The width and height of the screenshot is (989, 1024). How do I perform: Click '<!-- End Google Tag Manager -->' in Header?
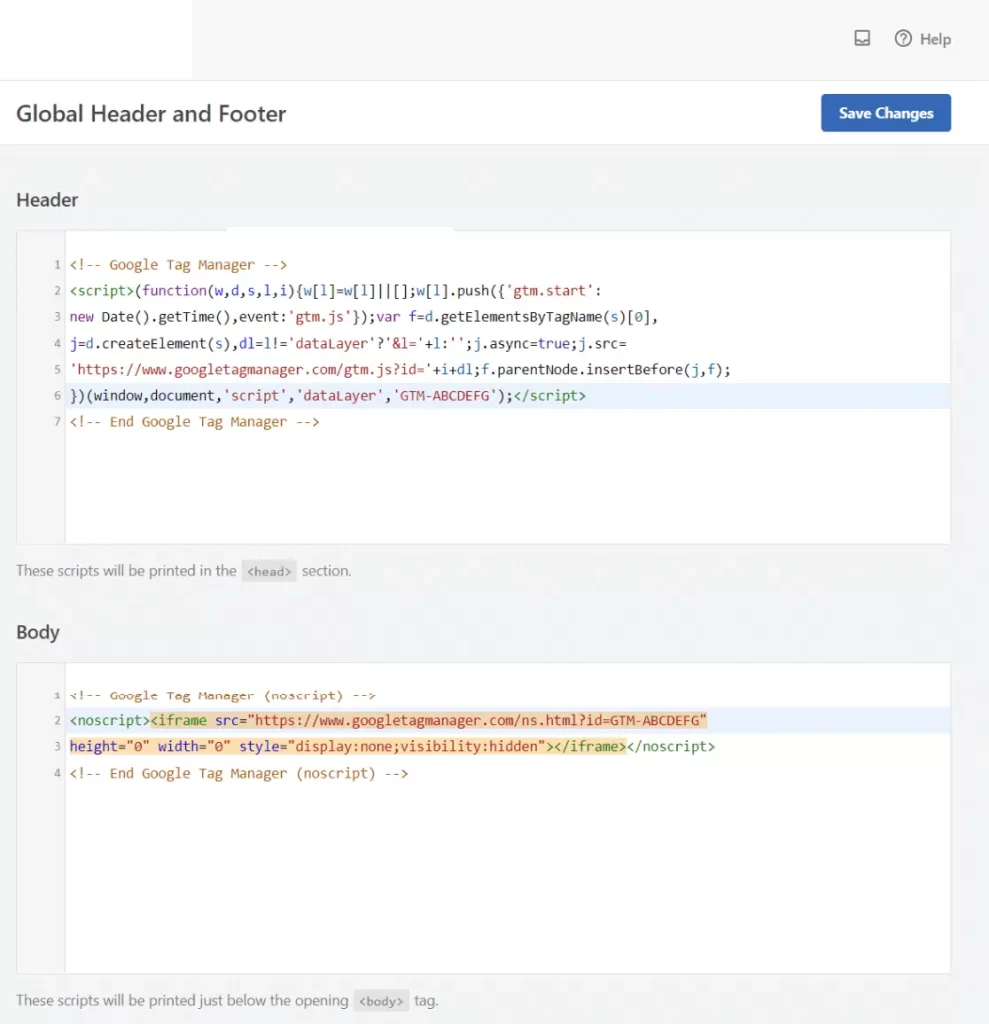tap(195, 422)
